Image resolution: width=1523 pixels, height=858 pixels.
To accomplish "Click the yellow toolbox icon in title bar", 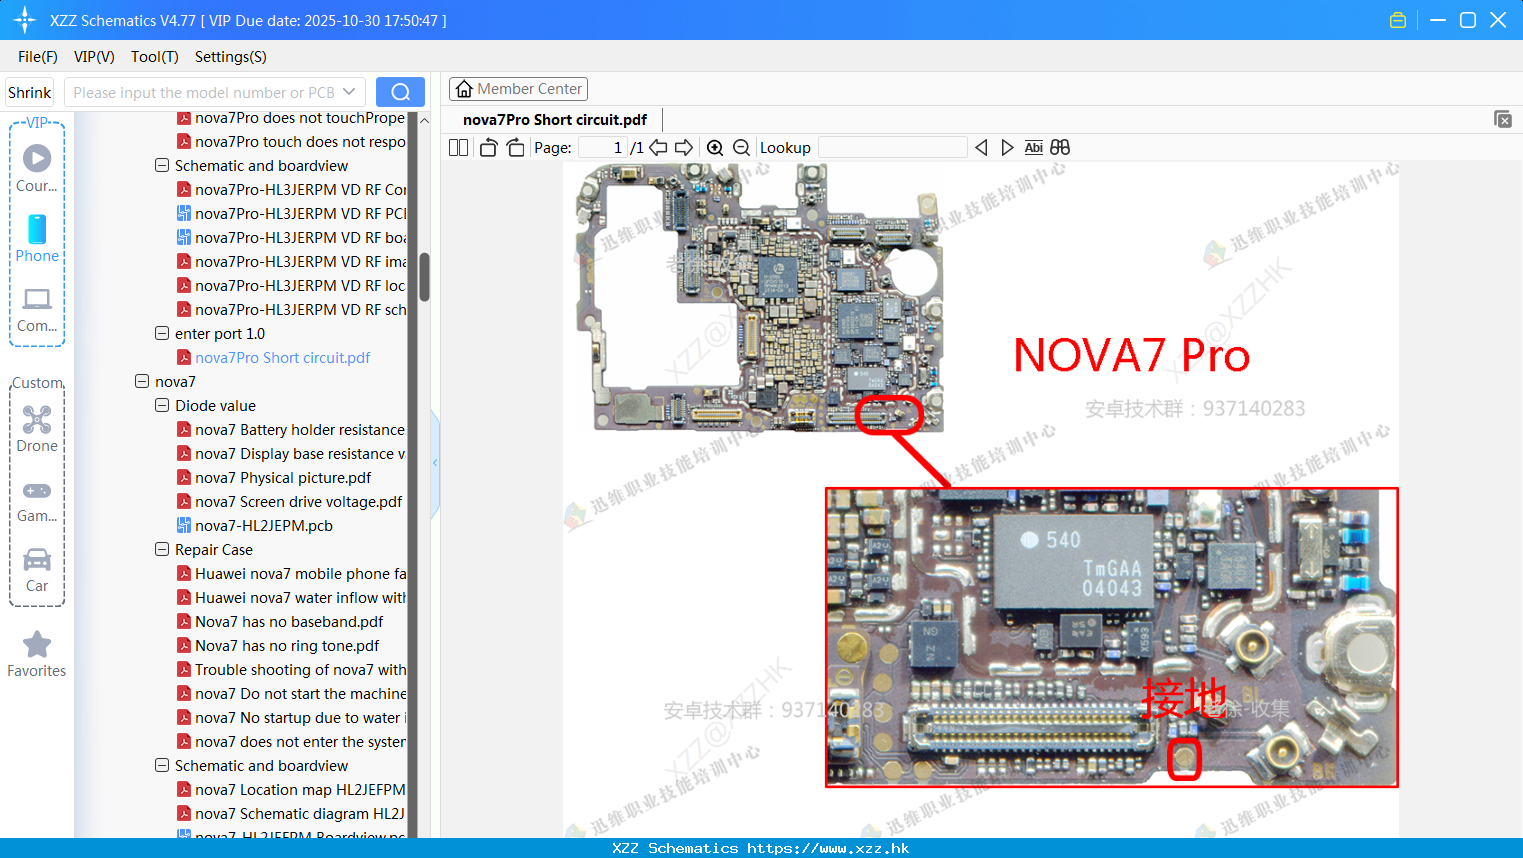I will [x=1398, y=20].
